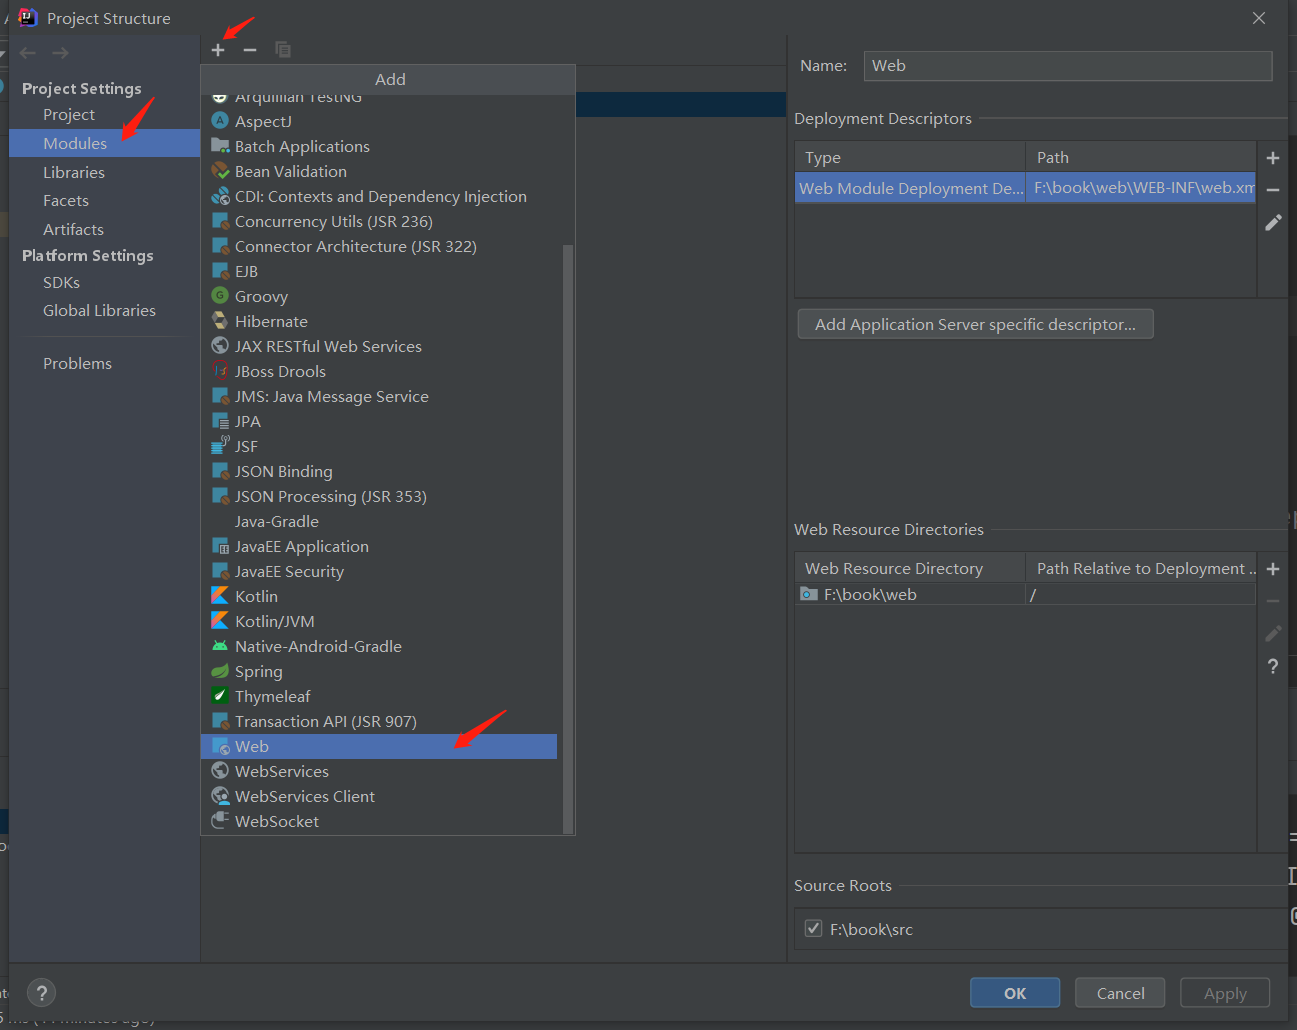Click the Add icon above the modules list
Viewport: 1297px width, 1030px height.
pos(218,49)
